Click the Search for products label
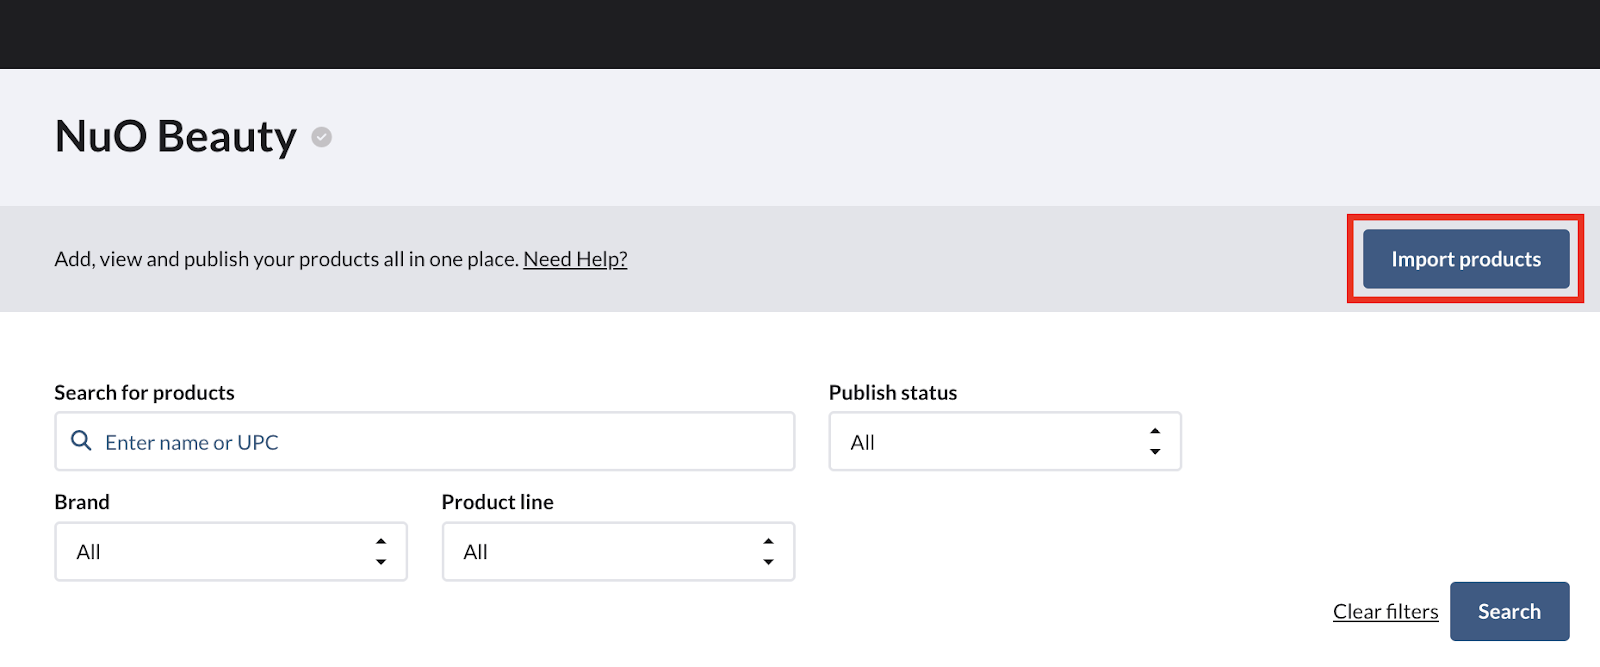The width and height of the screenshot is (1600, 667). 144,392
